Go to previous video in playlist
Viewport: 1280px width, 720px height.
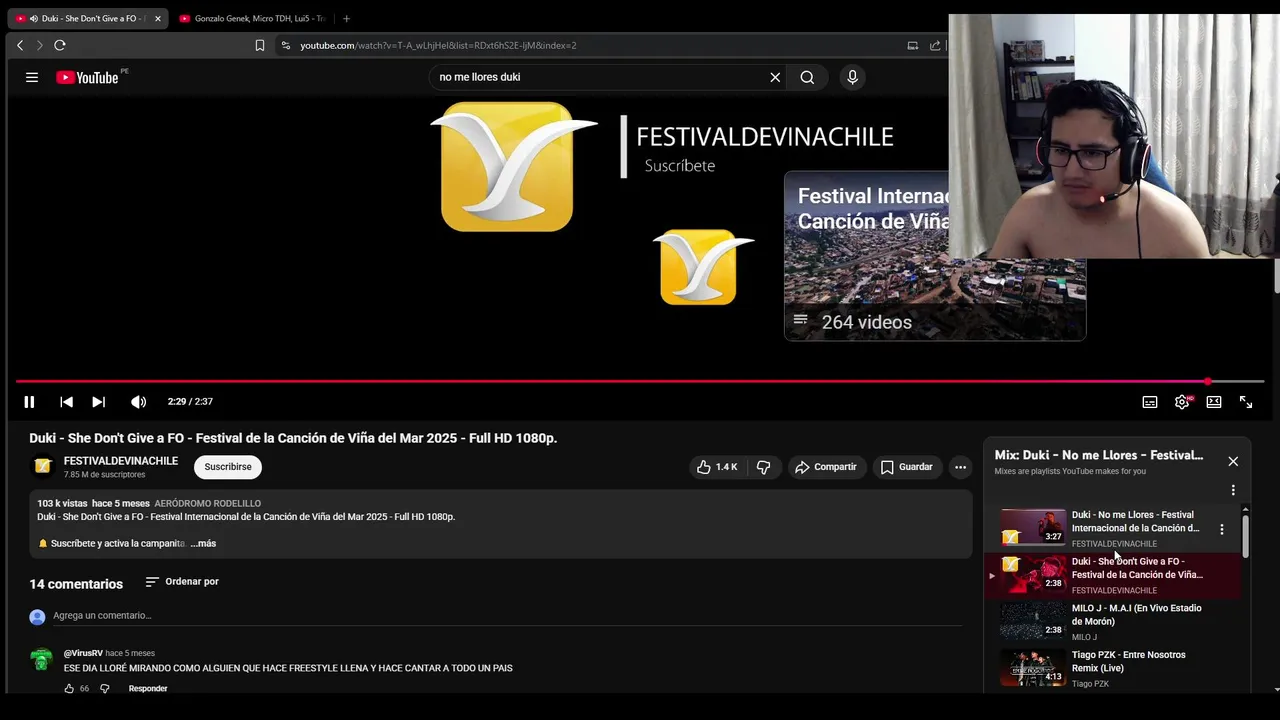pyautogui.click(x=66, y=402)
